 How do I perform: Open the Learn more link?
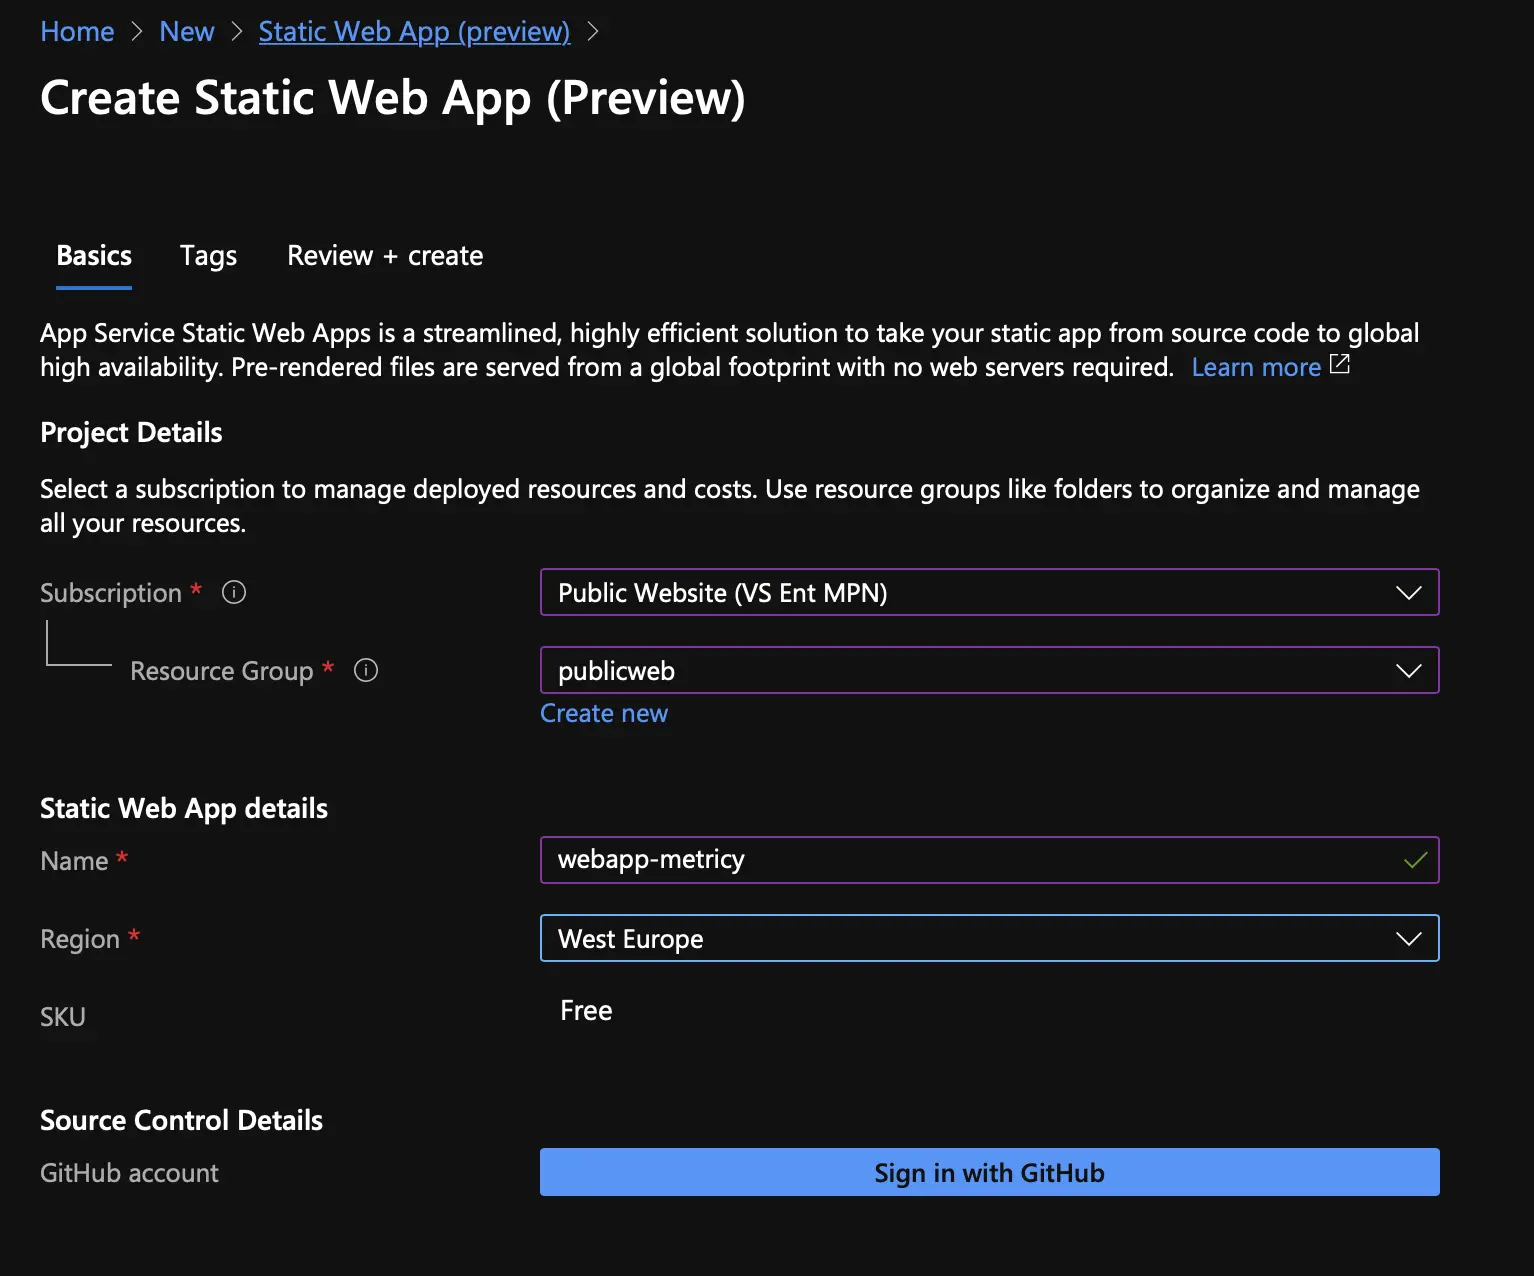click(x=1256, y=367)
